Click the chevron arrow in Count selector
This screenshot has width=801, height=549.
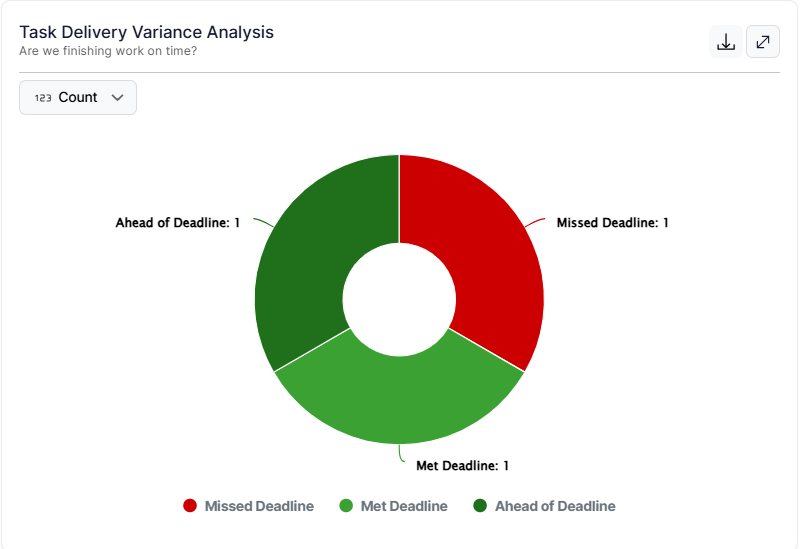[x=118, y=98]
